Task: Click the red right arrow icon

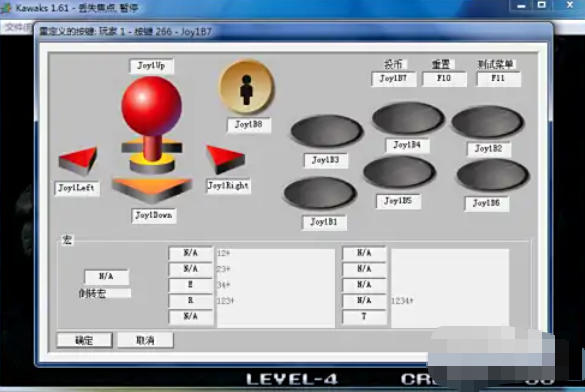Action: pos(225,159)
